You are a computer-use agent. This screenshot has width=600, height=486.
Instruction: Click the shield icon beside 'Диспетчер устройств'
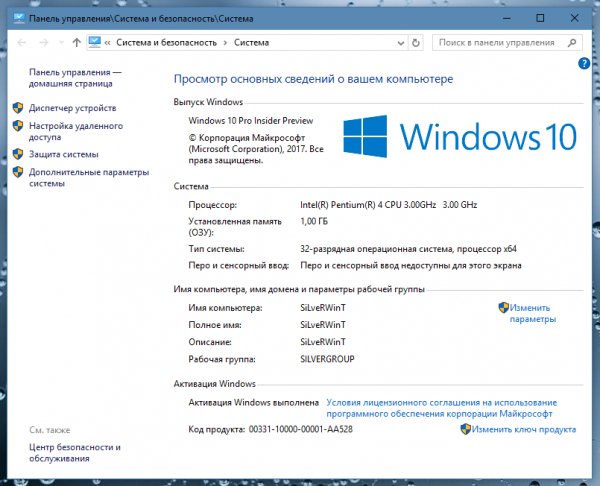click(18, 108)
